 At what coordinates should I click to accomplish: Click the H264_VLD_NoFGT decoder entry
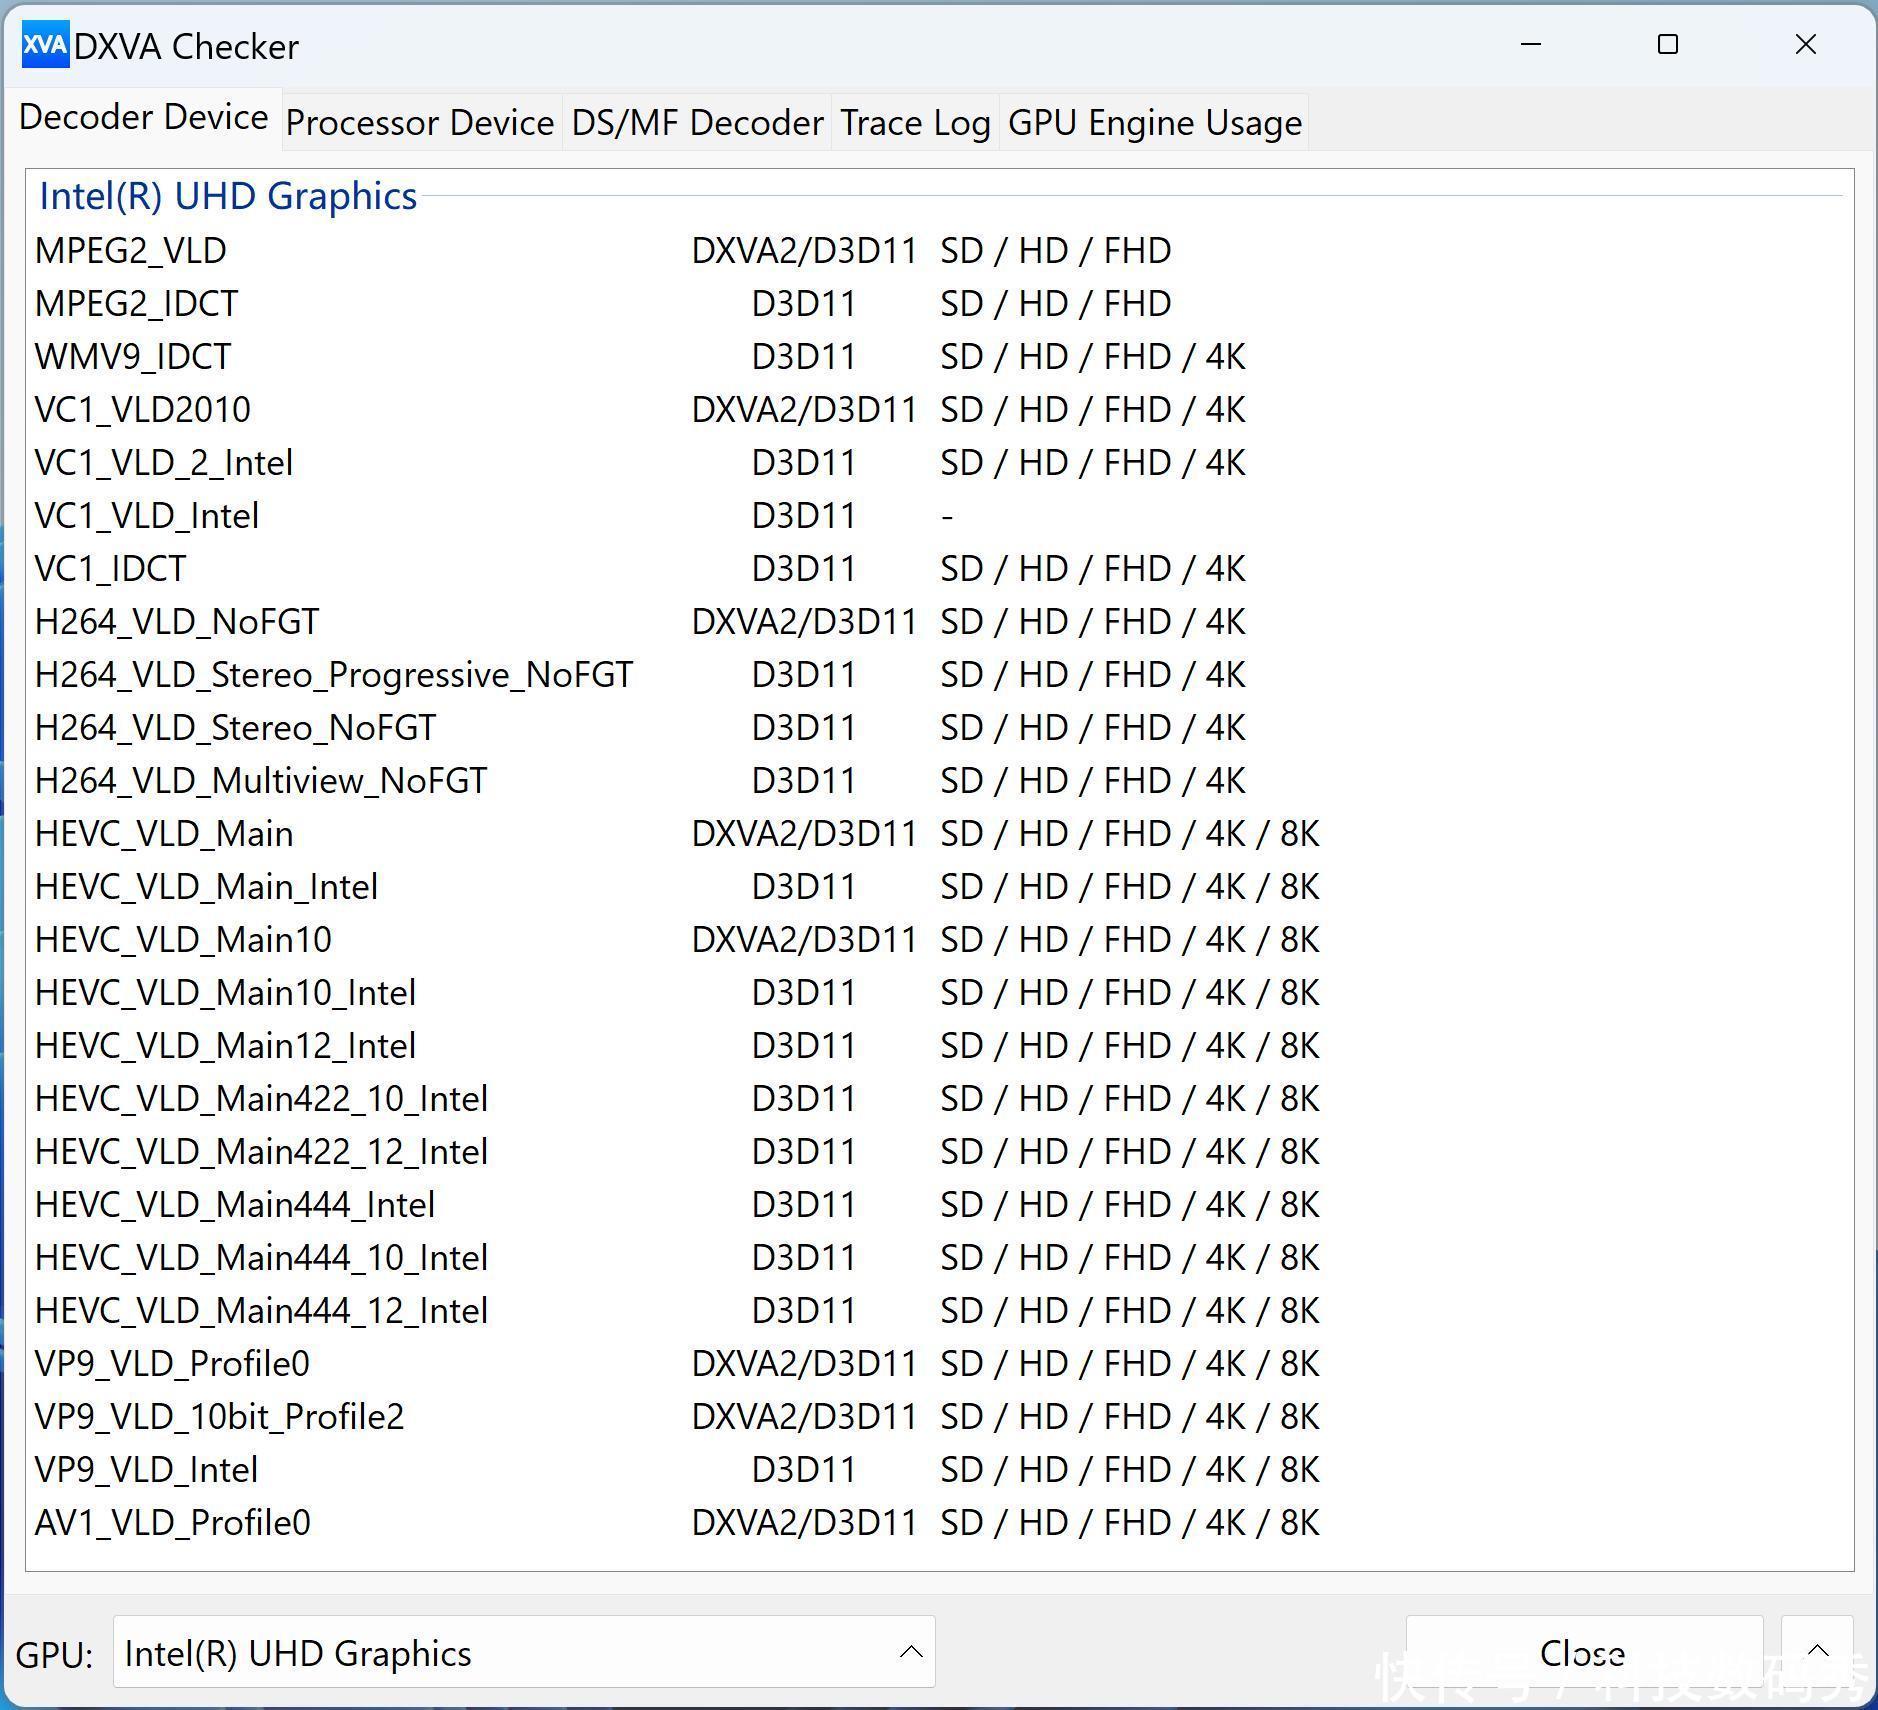click(x=177, y=622)
